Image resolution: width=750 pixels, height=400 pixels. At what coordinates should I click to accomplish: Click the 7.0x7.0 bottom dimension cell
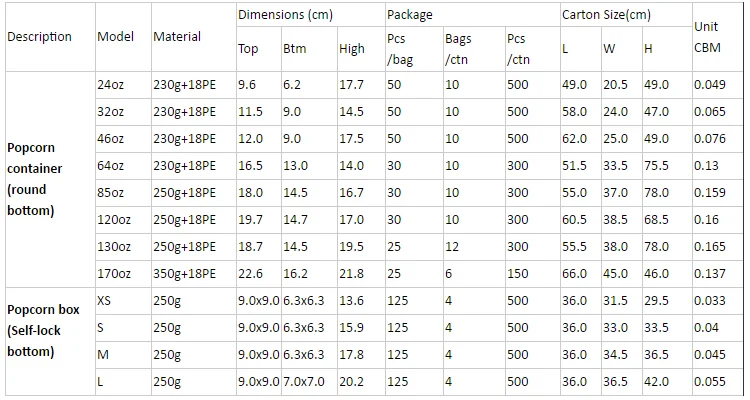pyautogui.click(x=304, y=382)
